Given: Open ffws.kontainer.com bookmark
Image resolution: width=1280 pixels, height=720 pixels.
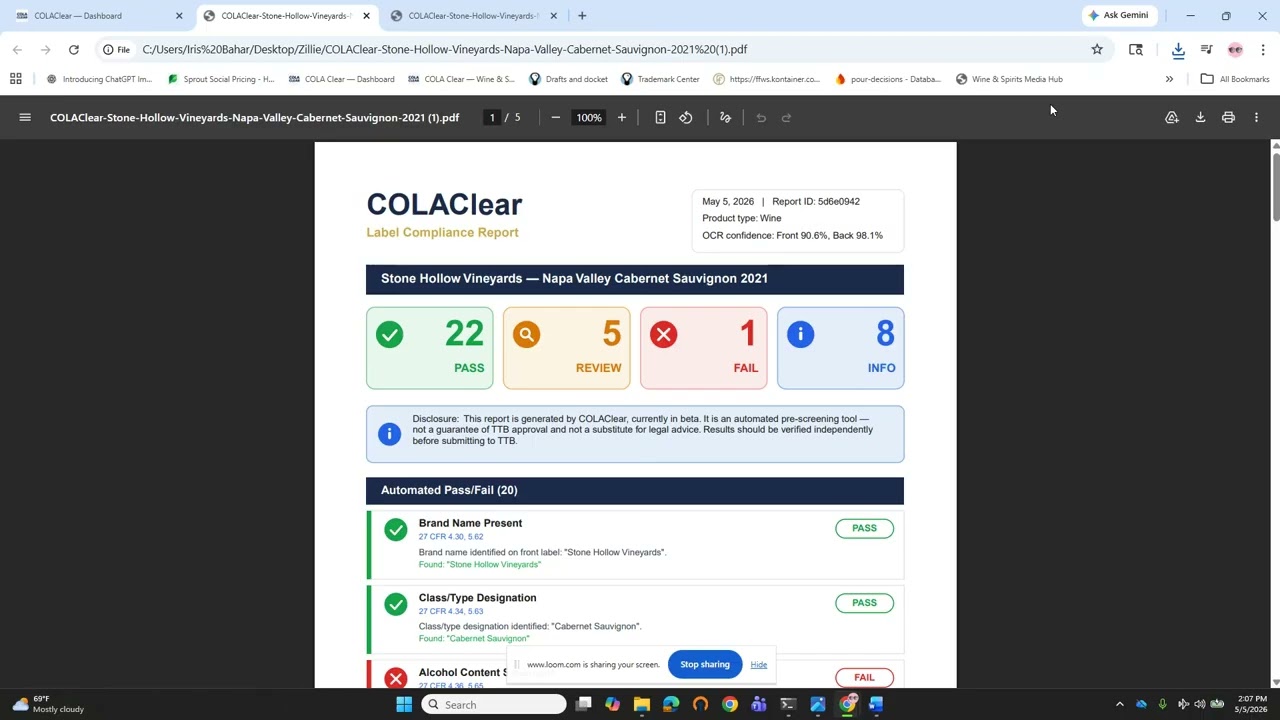Looking at the screenshot, I should (766, 79).
